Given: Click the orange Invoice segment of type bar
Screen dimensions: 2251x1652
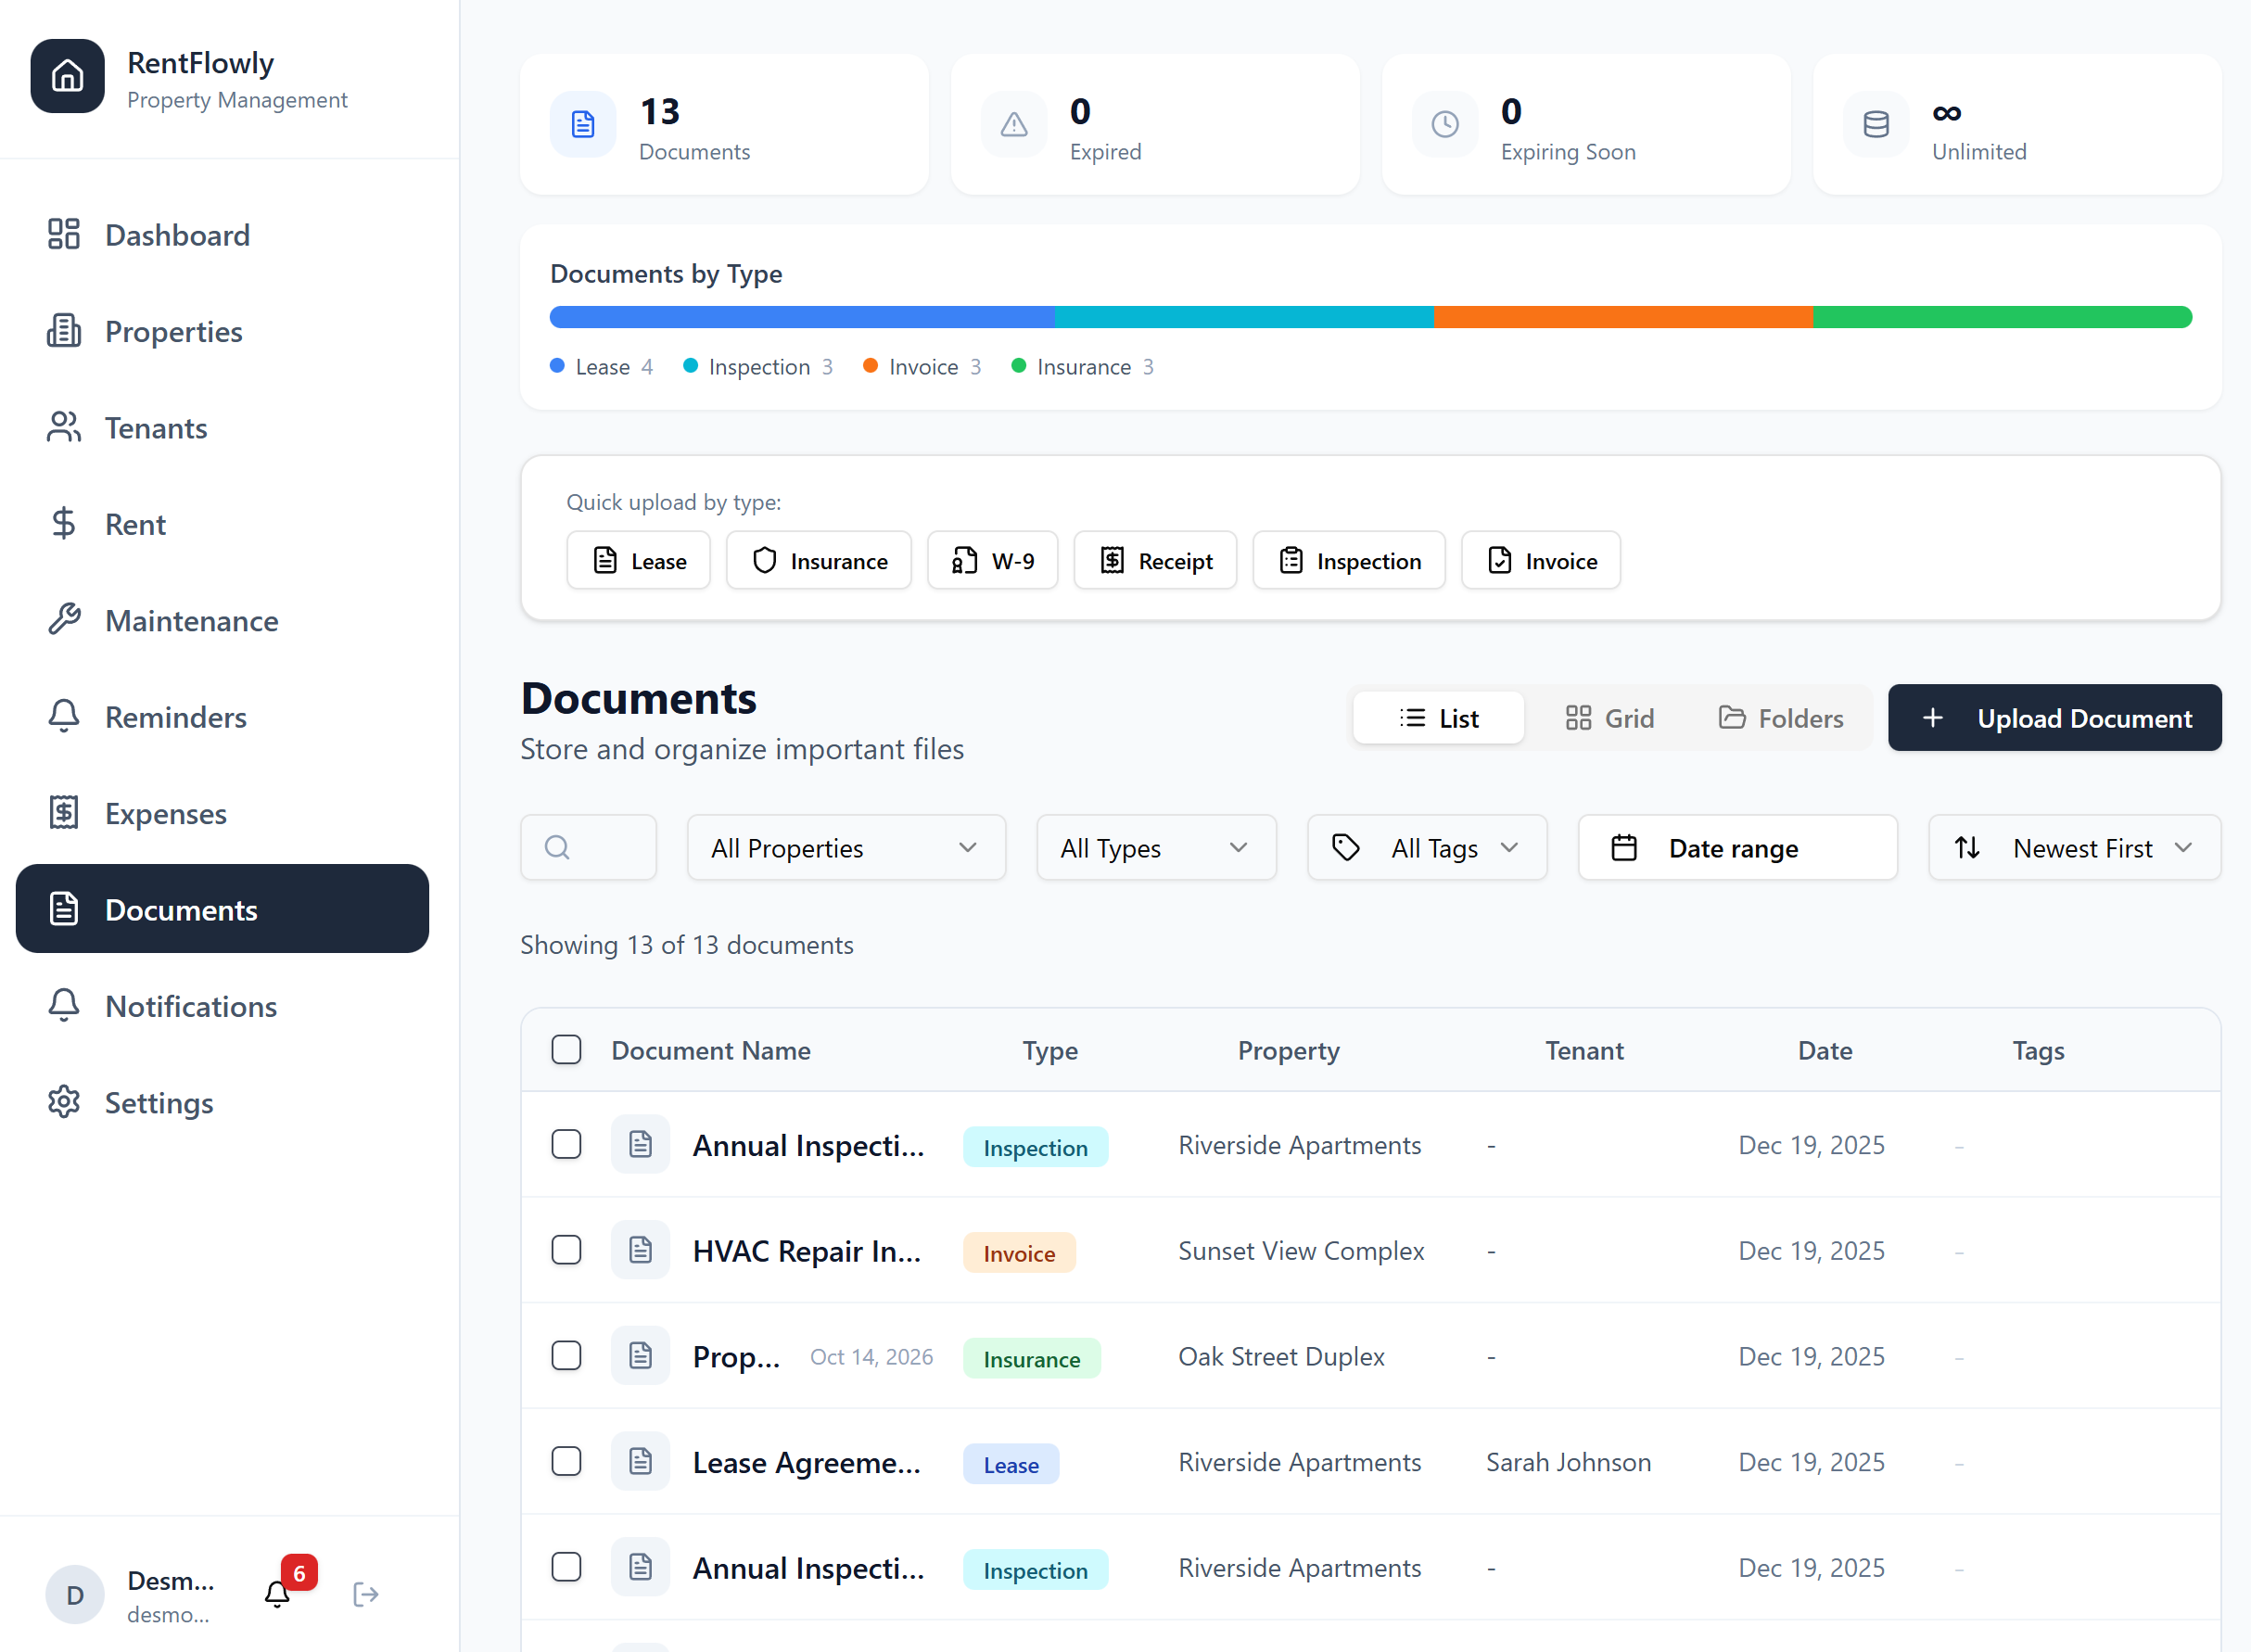Looking at the screenshot, I should click(1622, 317).
